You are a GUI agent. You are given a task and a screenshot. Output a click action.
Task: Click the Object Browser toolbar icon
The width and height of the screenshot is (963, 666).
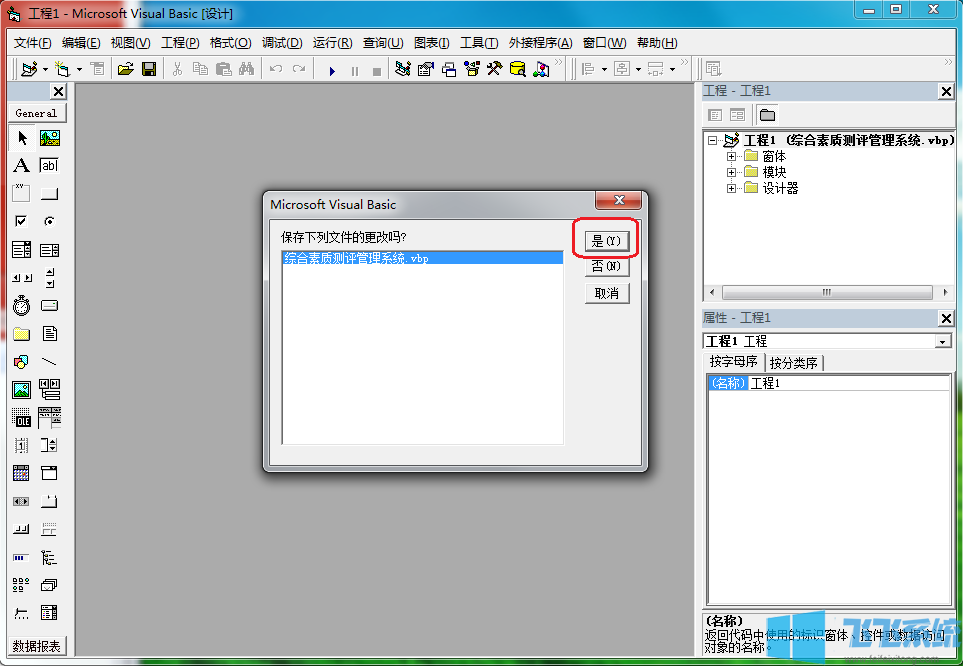coord(470,69)
